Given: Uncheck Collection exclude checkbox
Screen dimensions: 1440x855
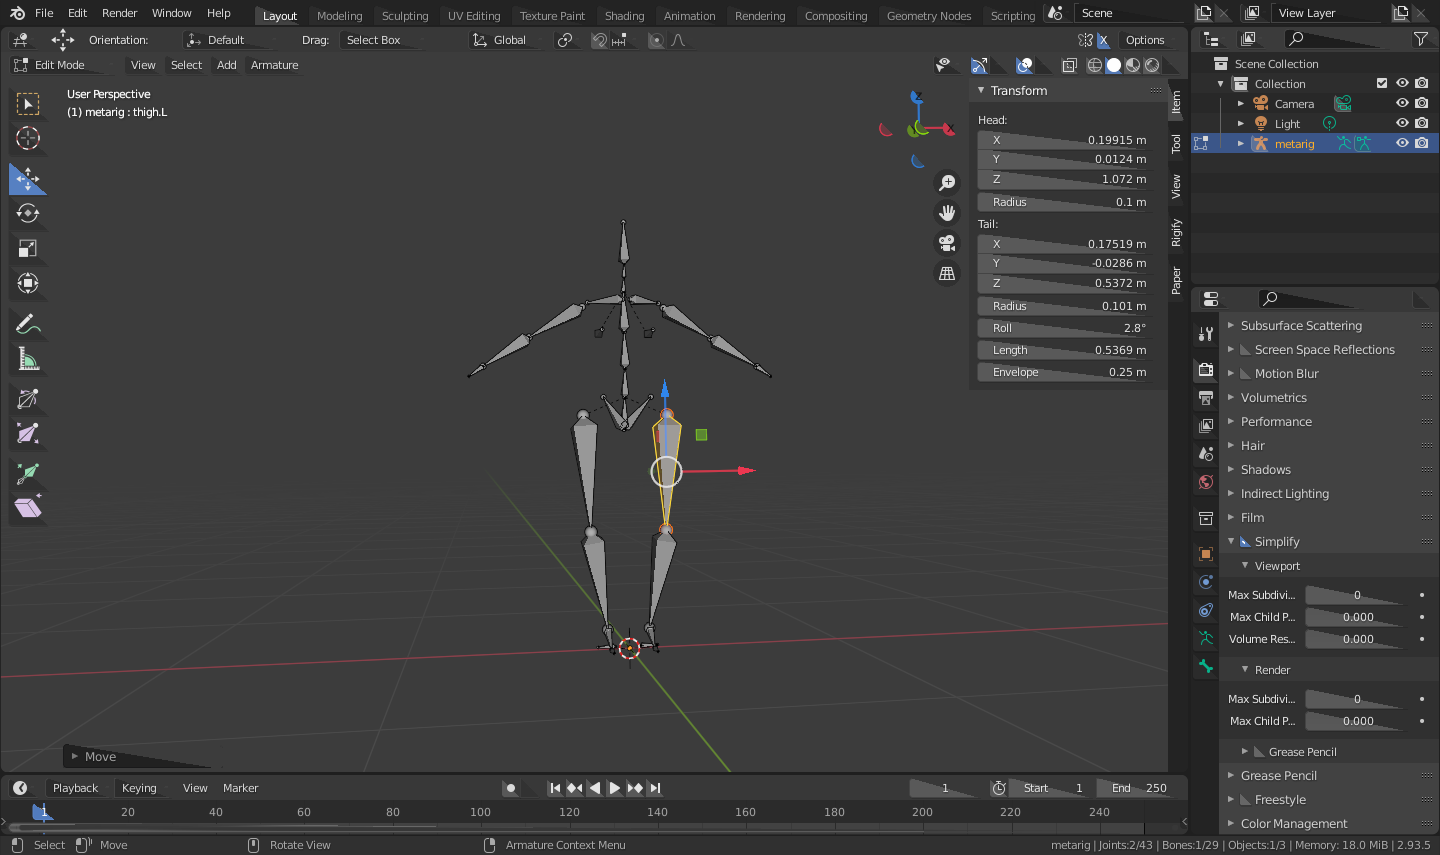Looking at the screenshot, I should 1382,83.
